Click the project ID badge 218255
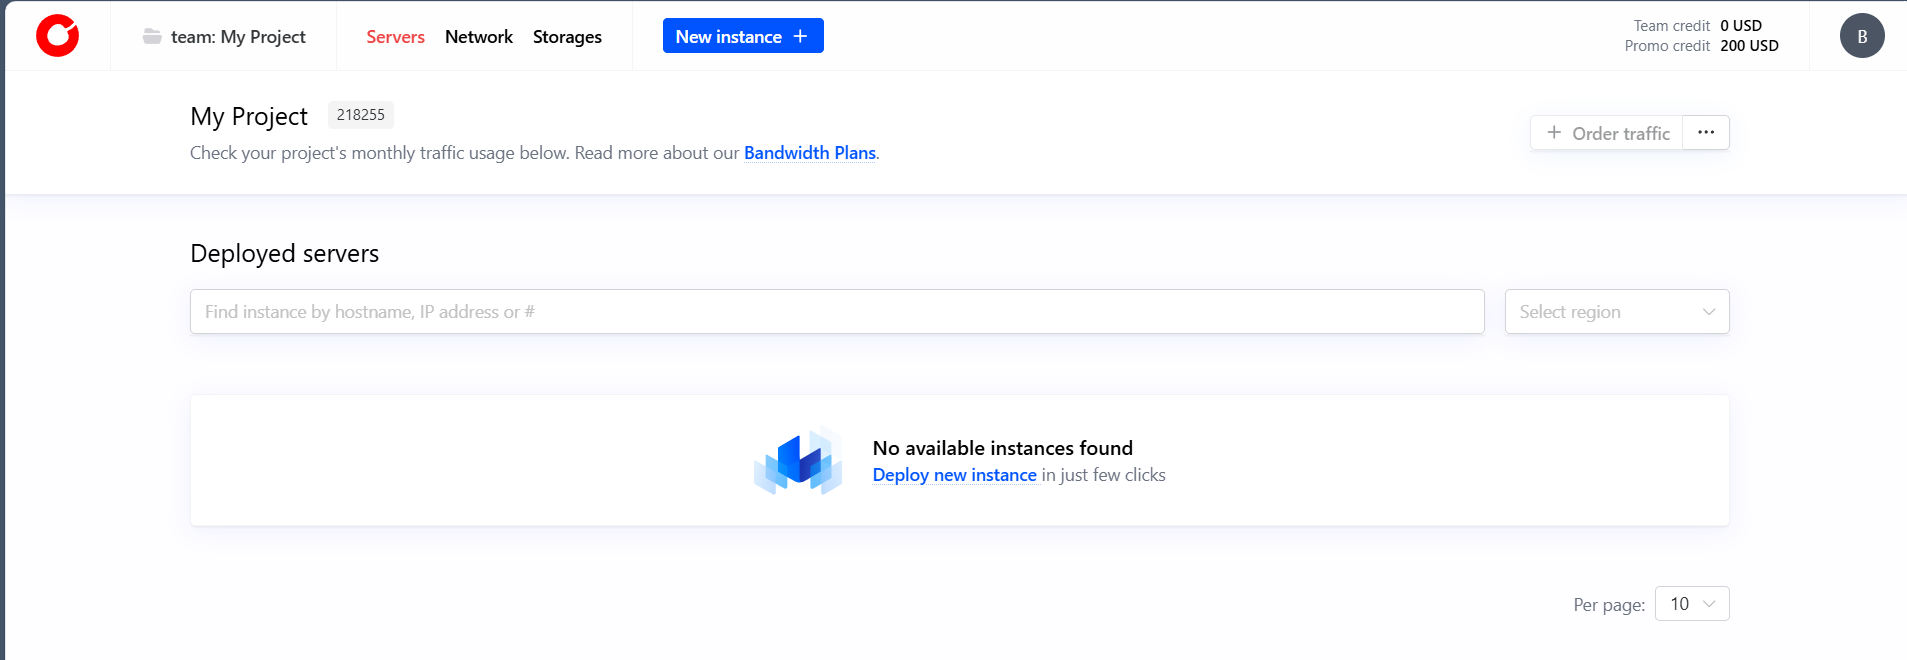Image resolution: width=1907 pixels, height=660 pixels. (360, 115)
